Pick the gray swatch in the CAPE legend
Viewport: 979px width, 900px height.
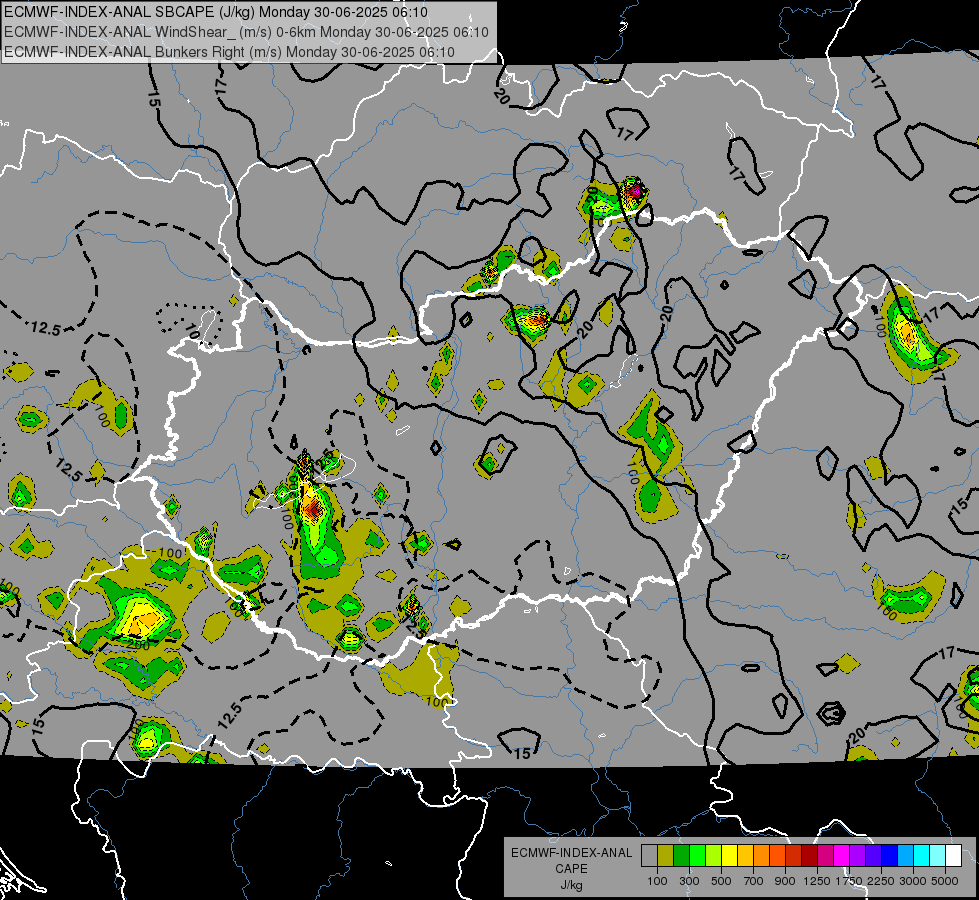coord(649,855)
